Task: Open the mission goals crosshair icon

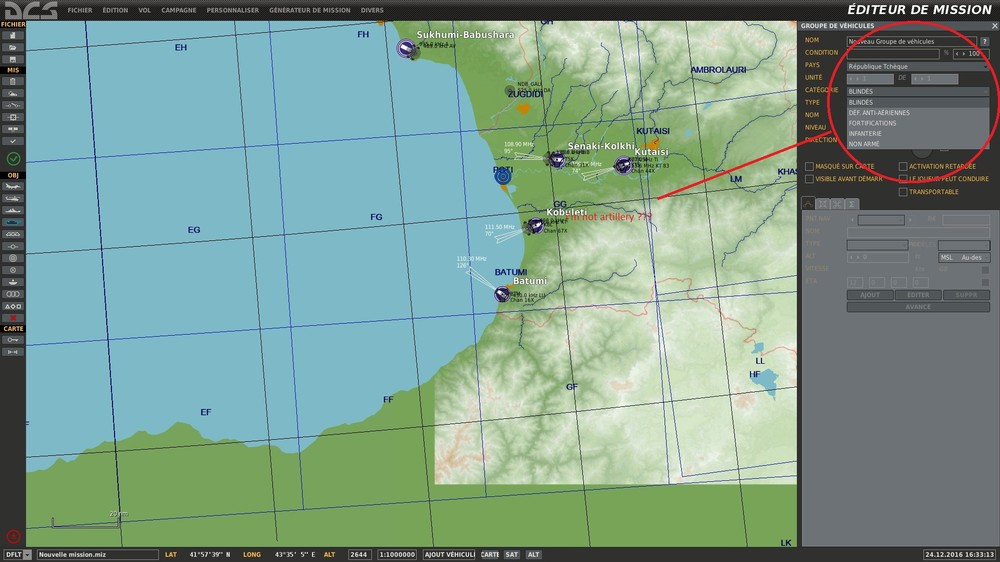Action: point(13,117)
